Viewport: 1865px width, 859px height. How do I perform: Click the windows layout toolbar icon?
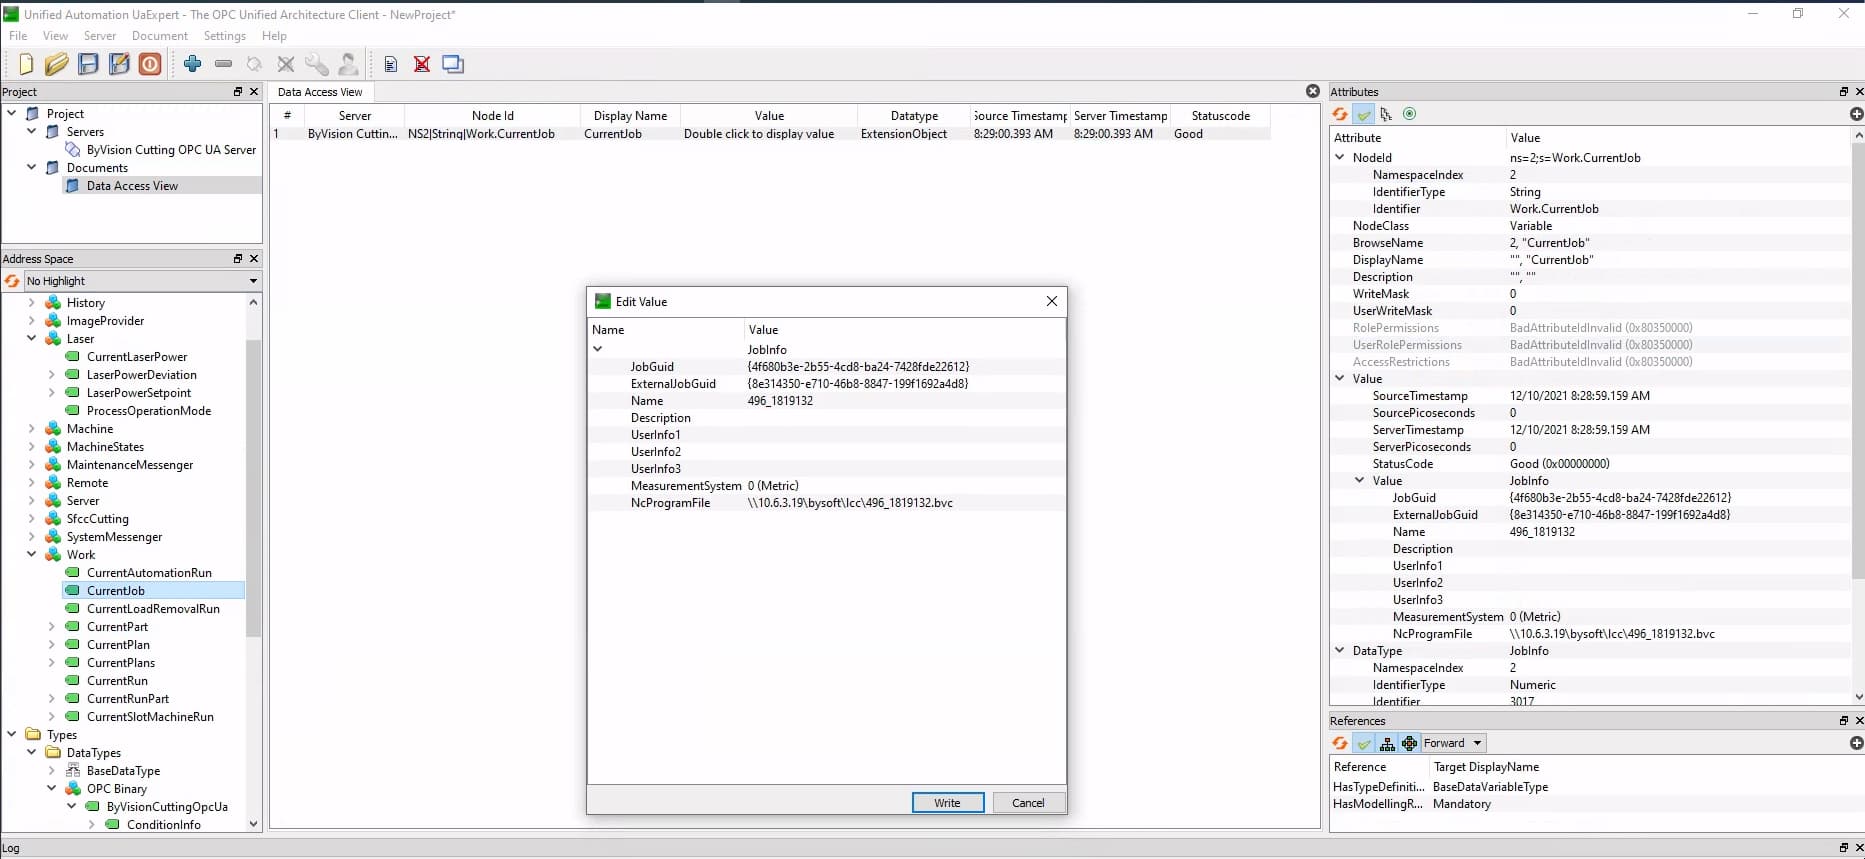tap(453, 64)
